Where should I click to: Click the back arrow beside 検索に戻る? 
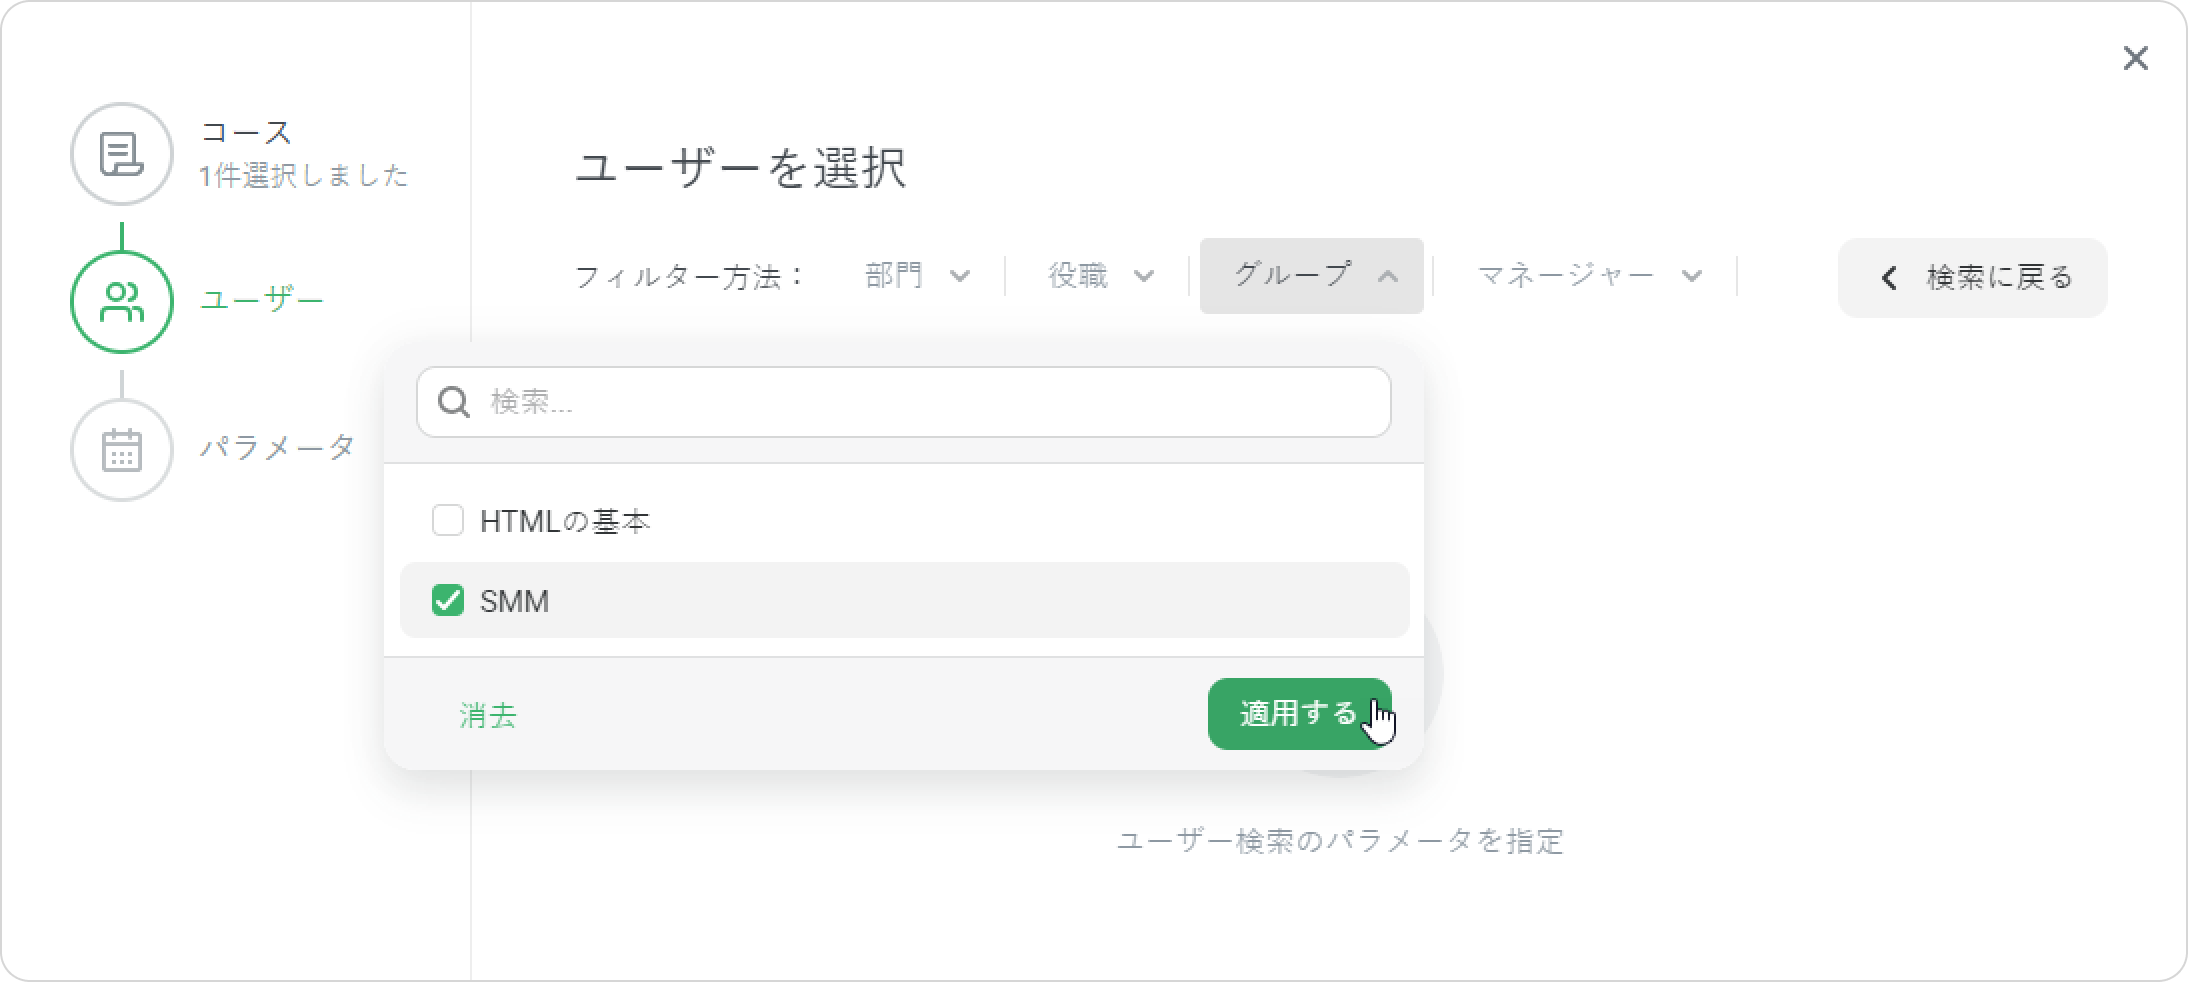[1889, 278]
